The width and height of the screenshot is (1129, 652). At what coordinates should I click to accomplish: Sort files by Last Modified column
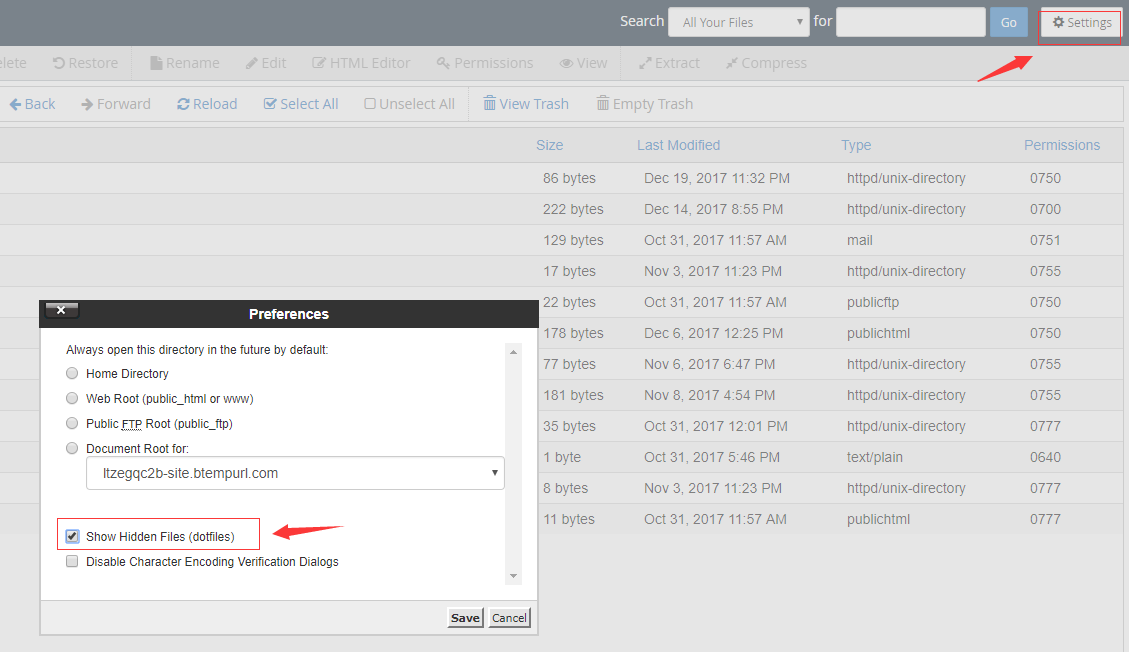coord(678,145)
